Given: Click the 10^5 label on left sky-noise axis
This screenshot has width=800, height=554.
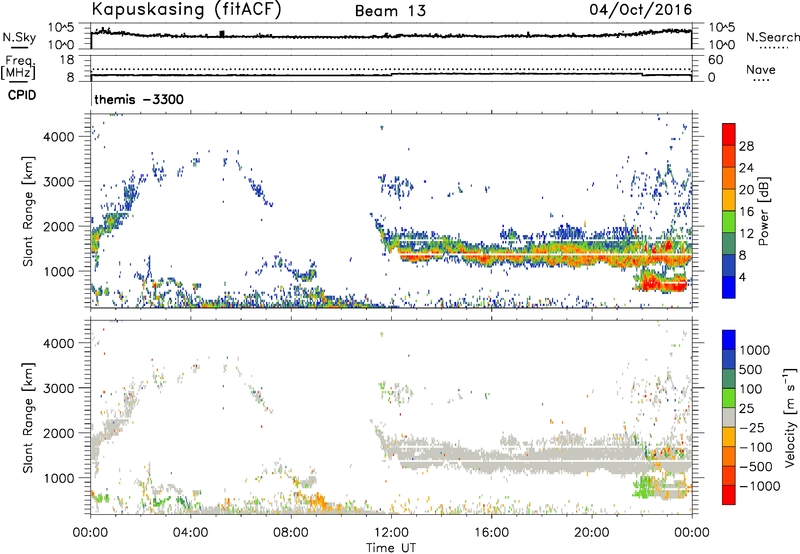Looking at the screenshot, I should (x=61, y=28).
